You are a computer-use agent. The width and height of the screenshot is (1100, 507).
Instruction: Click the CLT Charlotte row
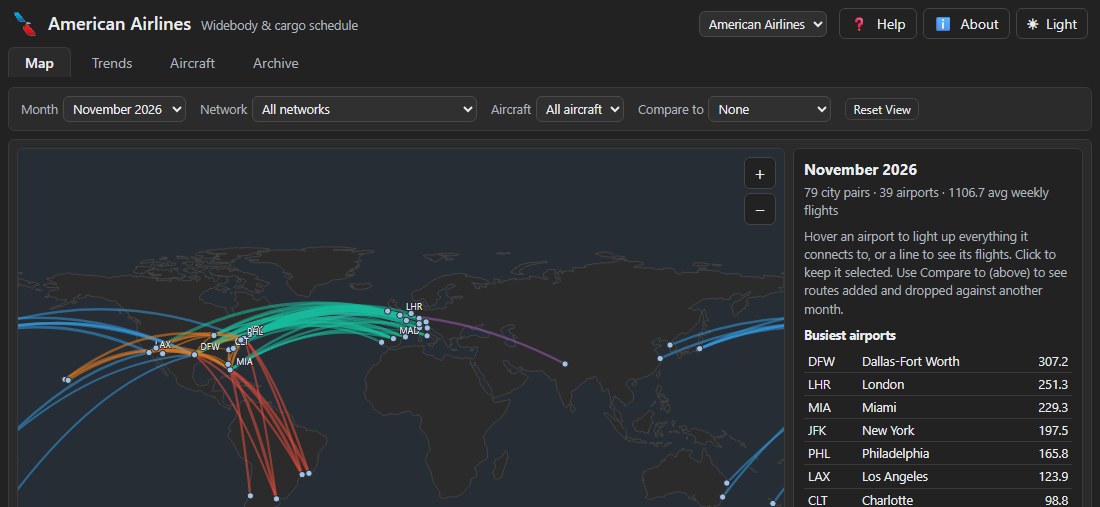[x=938, y=499]
